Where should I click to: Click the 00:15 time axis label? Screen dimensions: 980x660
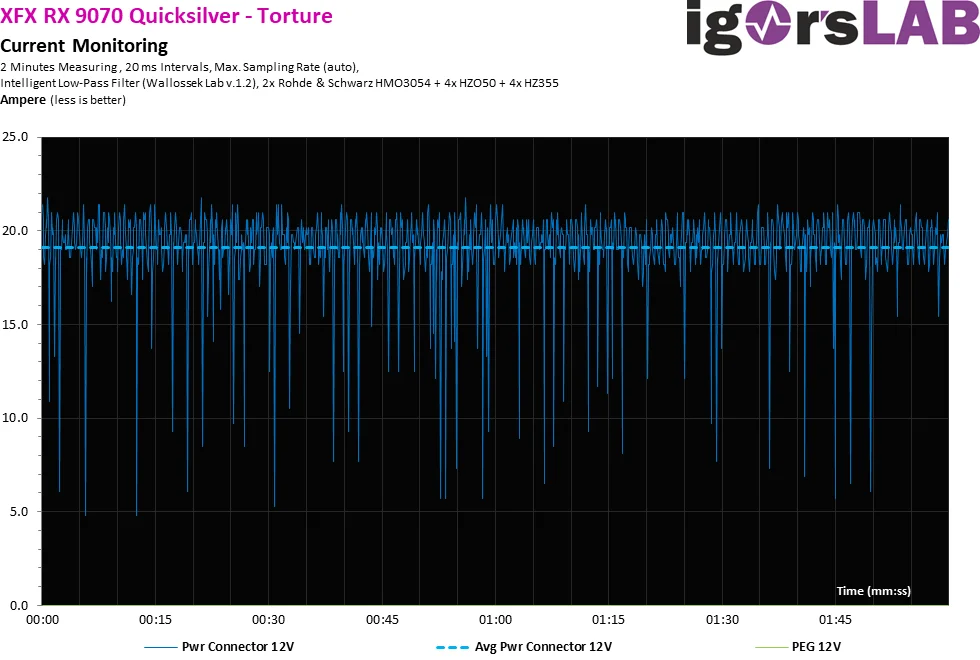pyautogui.click(x=156, y=620)
